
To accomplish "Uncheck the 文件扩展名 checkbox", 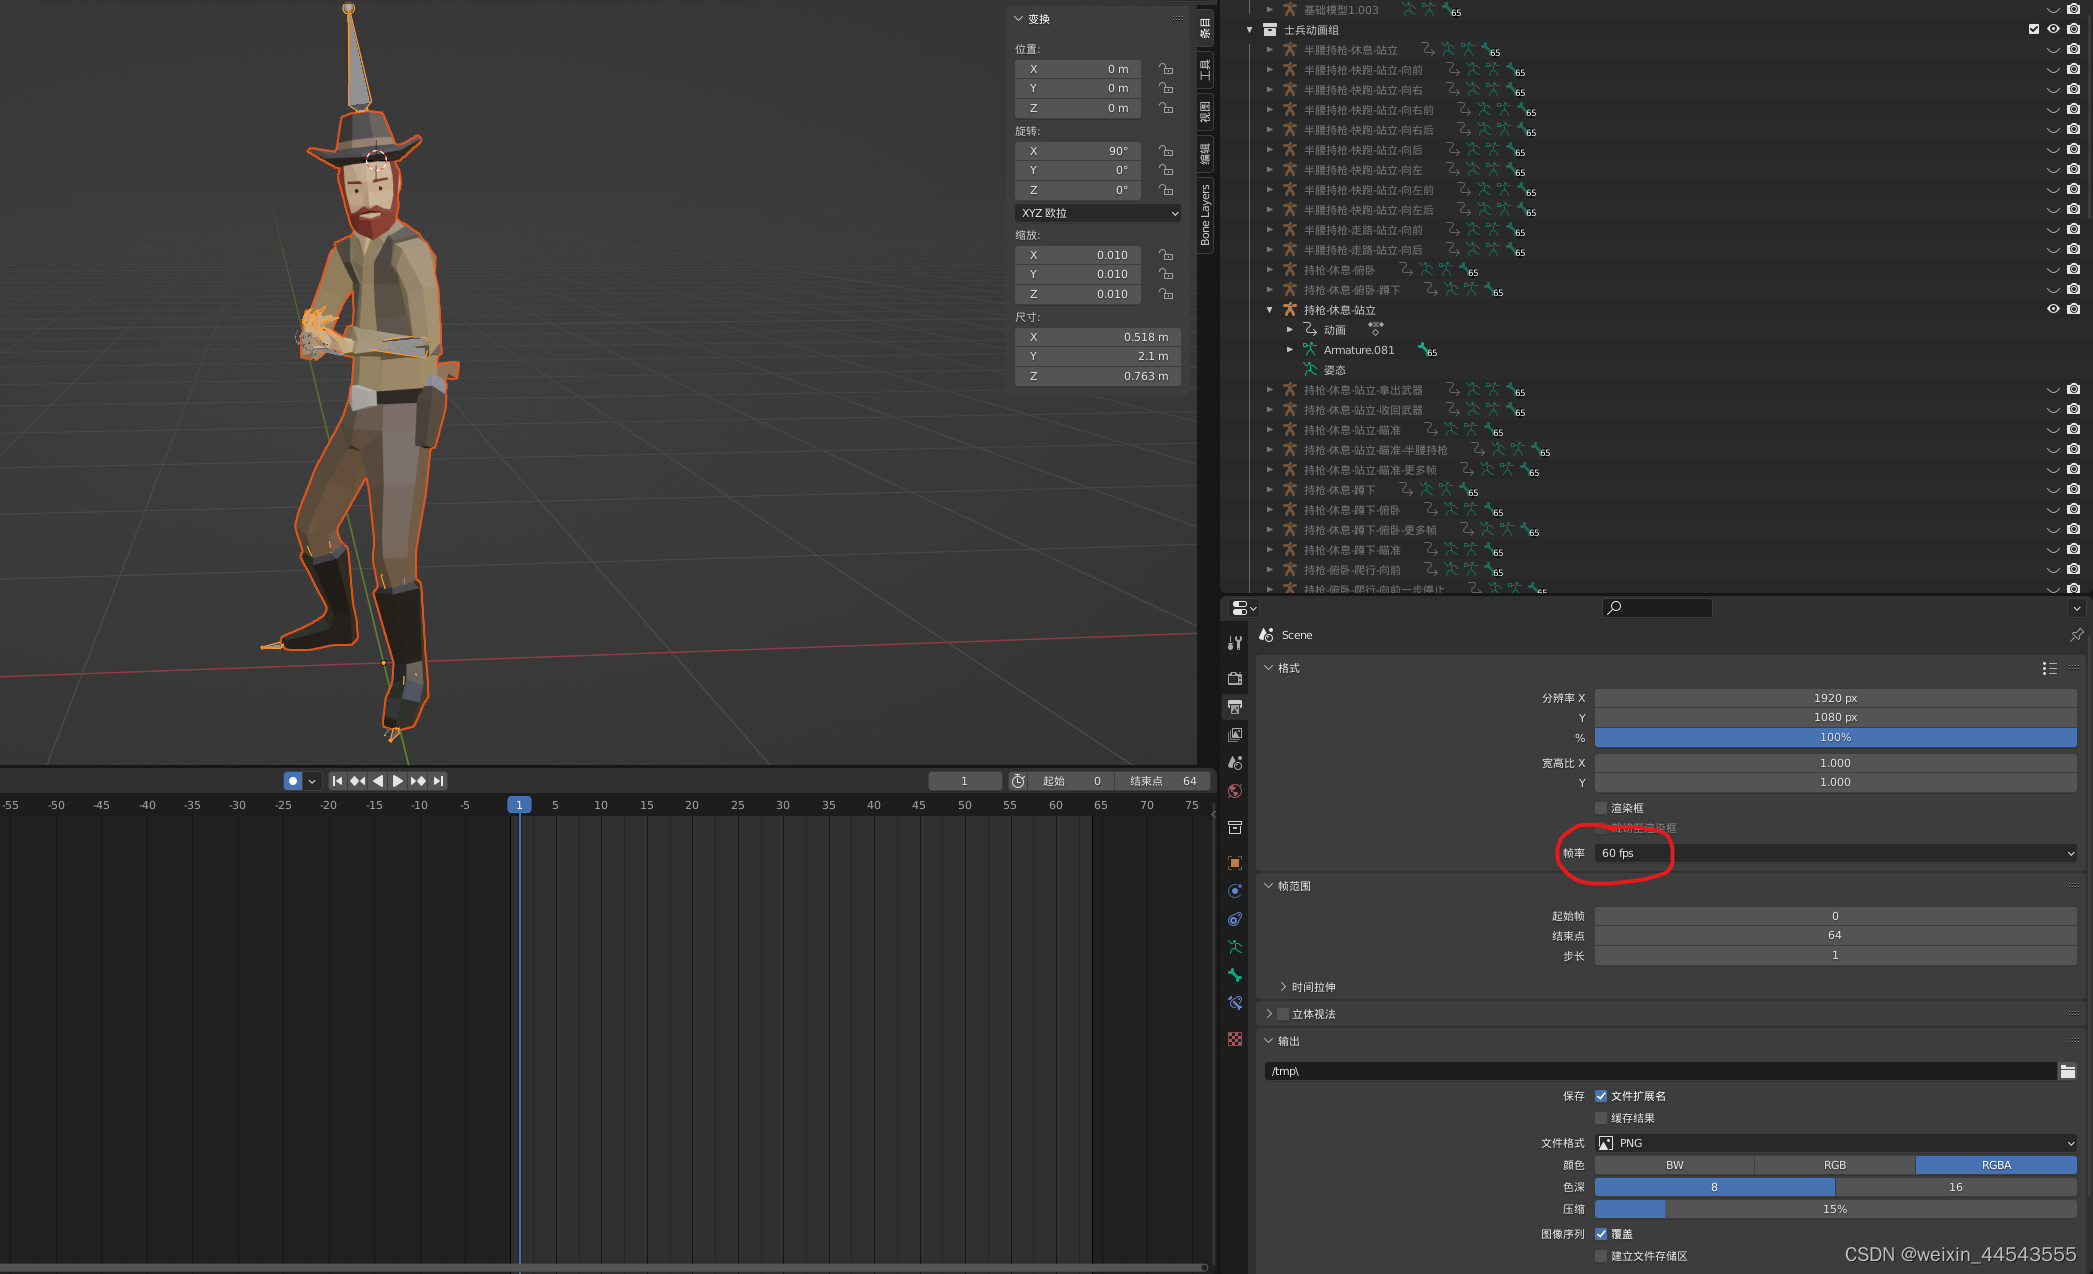I will point(1601,1096).
